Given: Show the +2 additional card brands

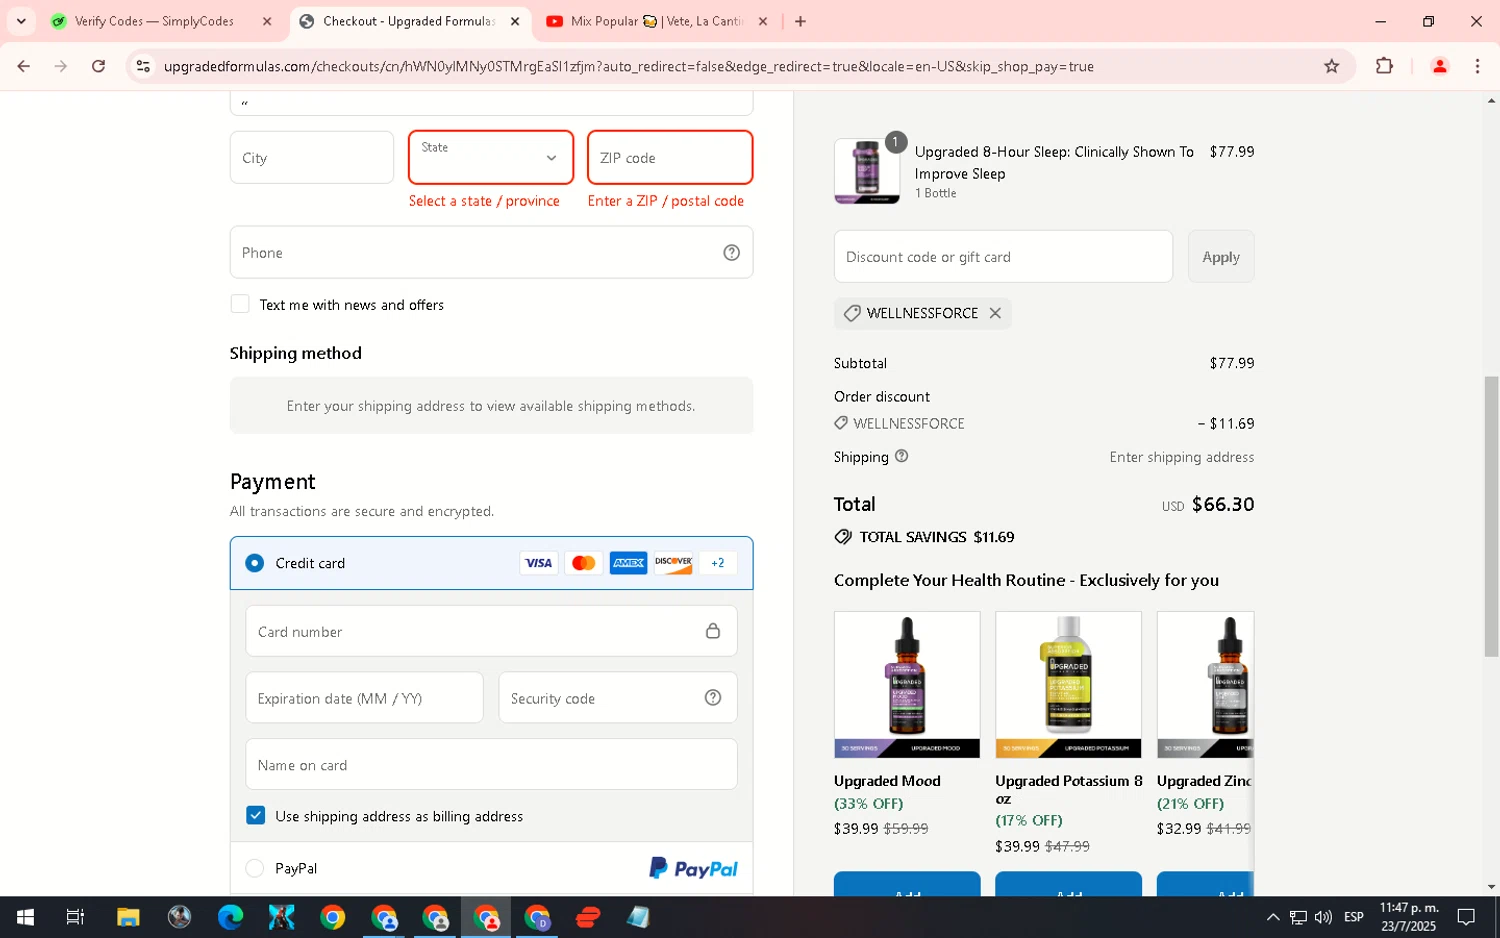Looking at the screenshot, I should pos(718,563).
